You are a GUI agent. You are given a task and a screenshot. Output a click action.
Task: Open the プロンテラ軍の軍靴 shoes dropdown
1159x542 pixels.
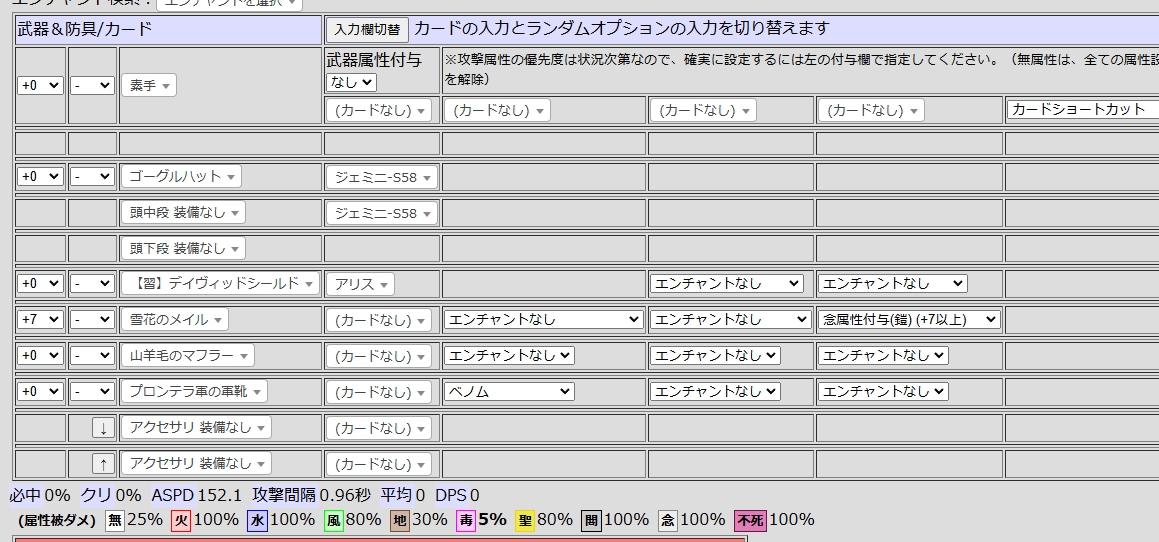point(194,391)
